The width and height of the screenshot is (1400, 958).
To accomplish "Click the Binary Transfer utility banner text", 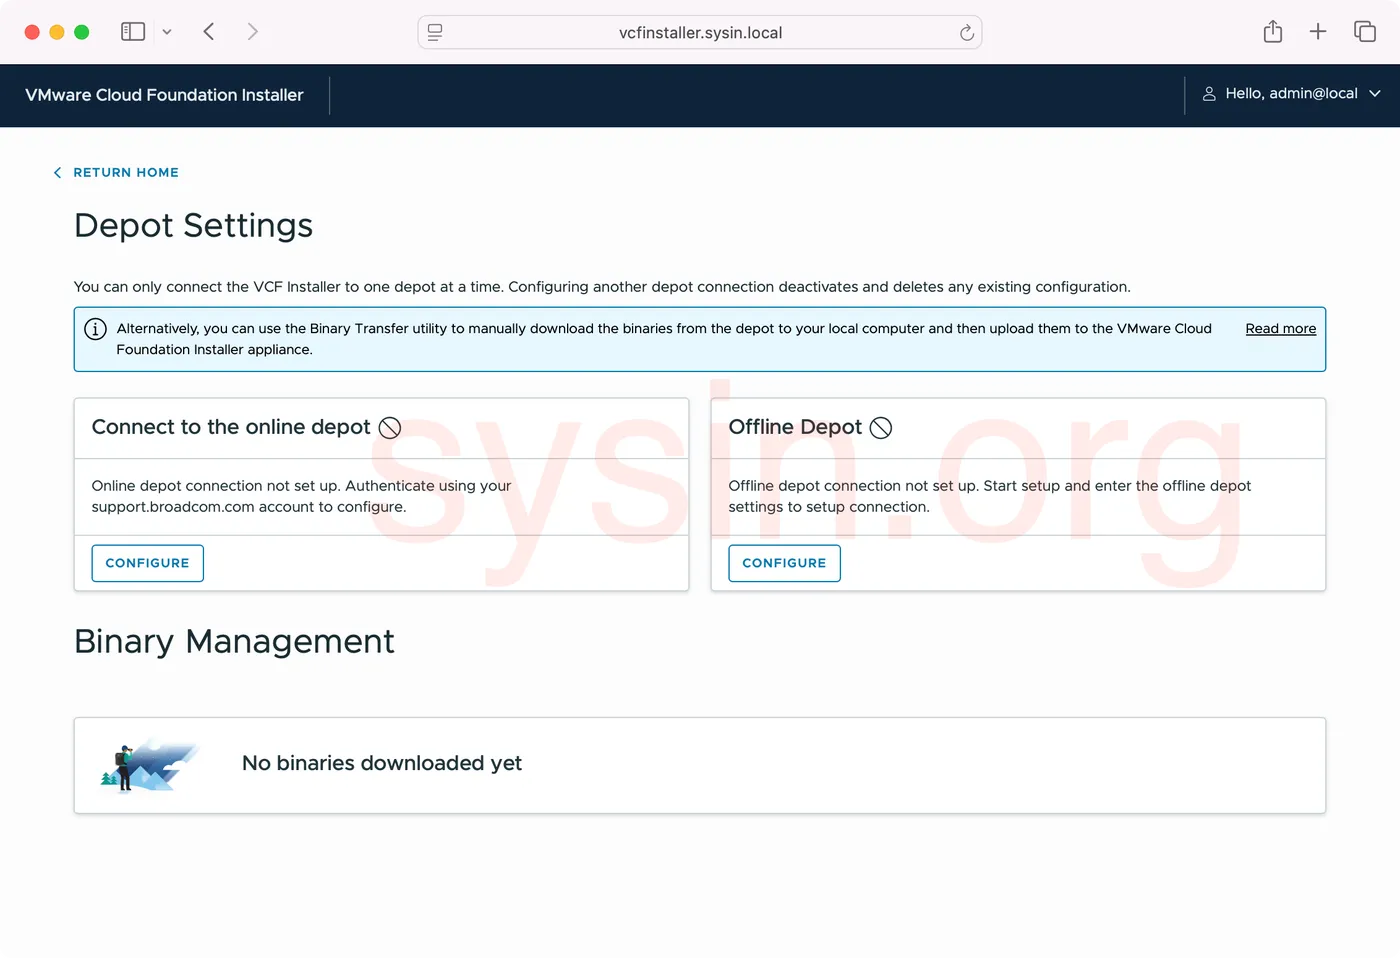I will point(664,339).
